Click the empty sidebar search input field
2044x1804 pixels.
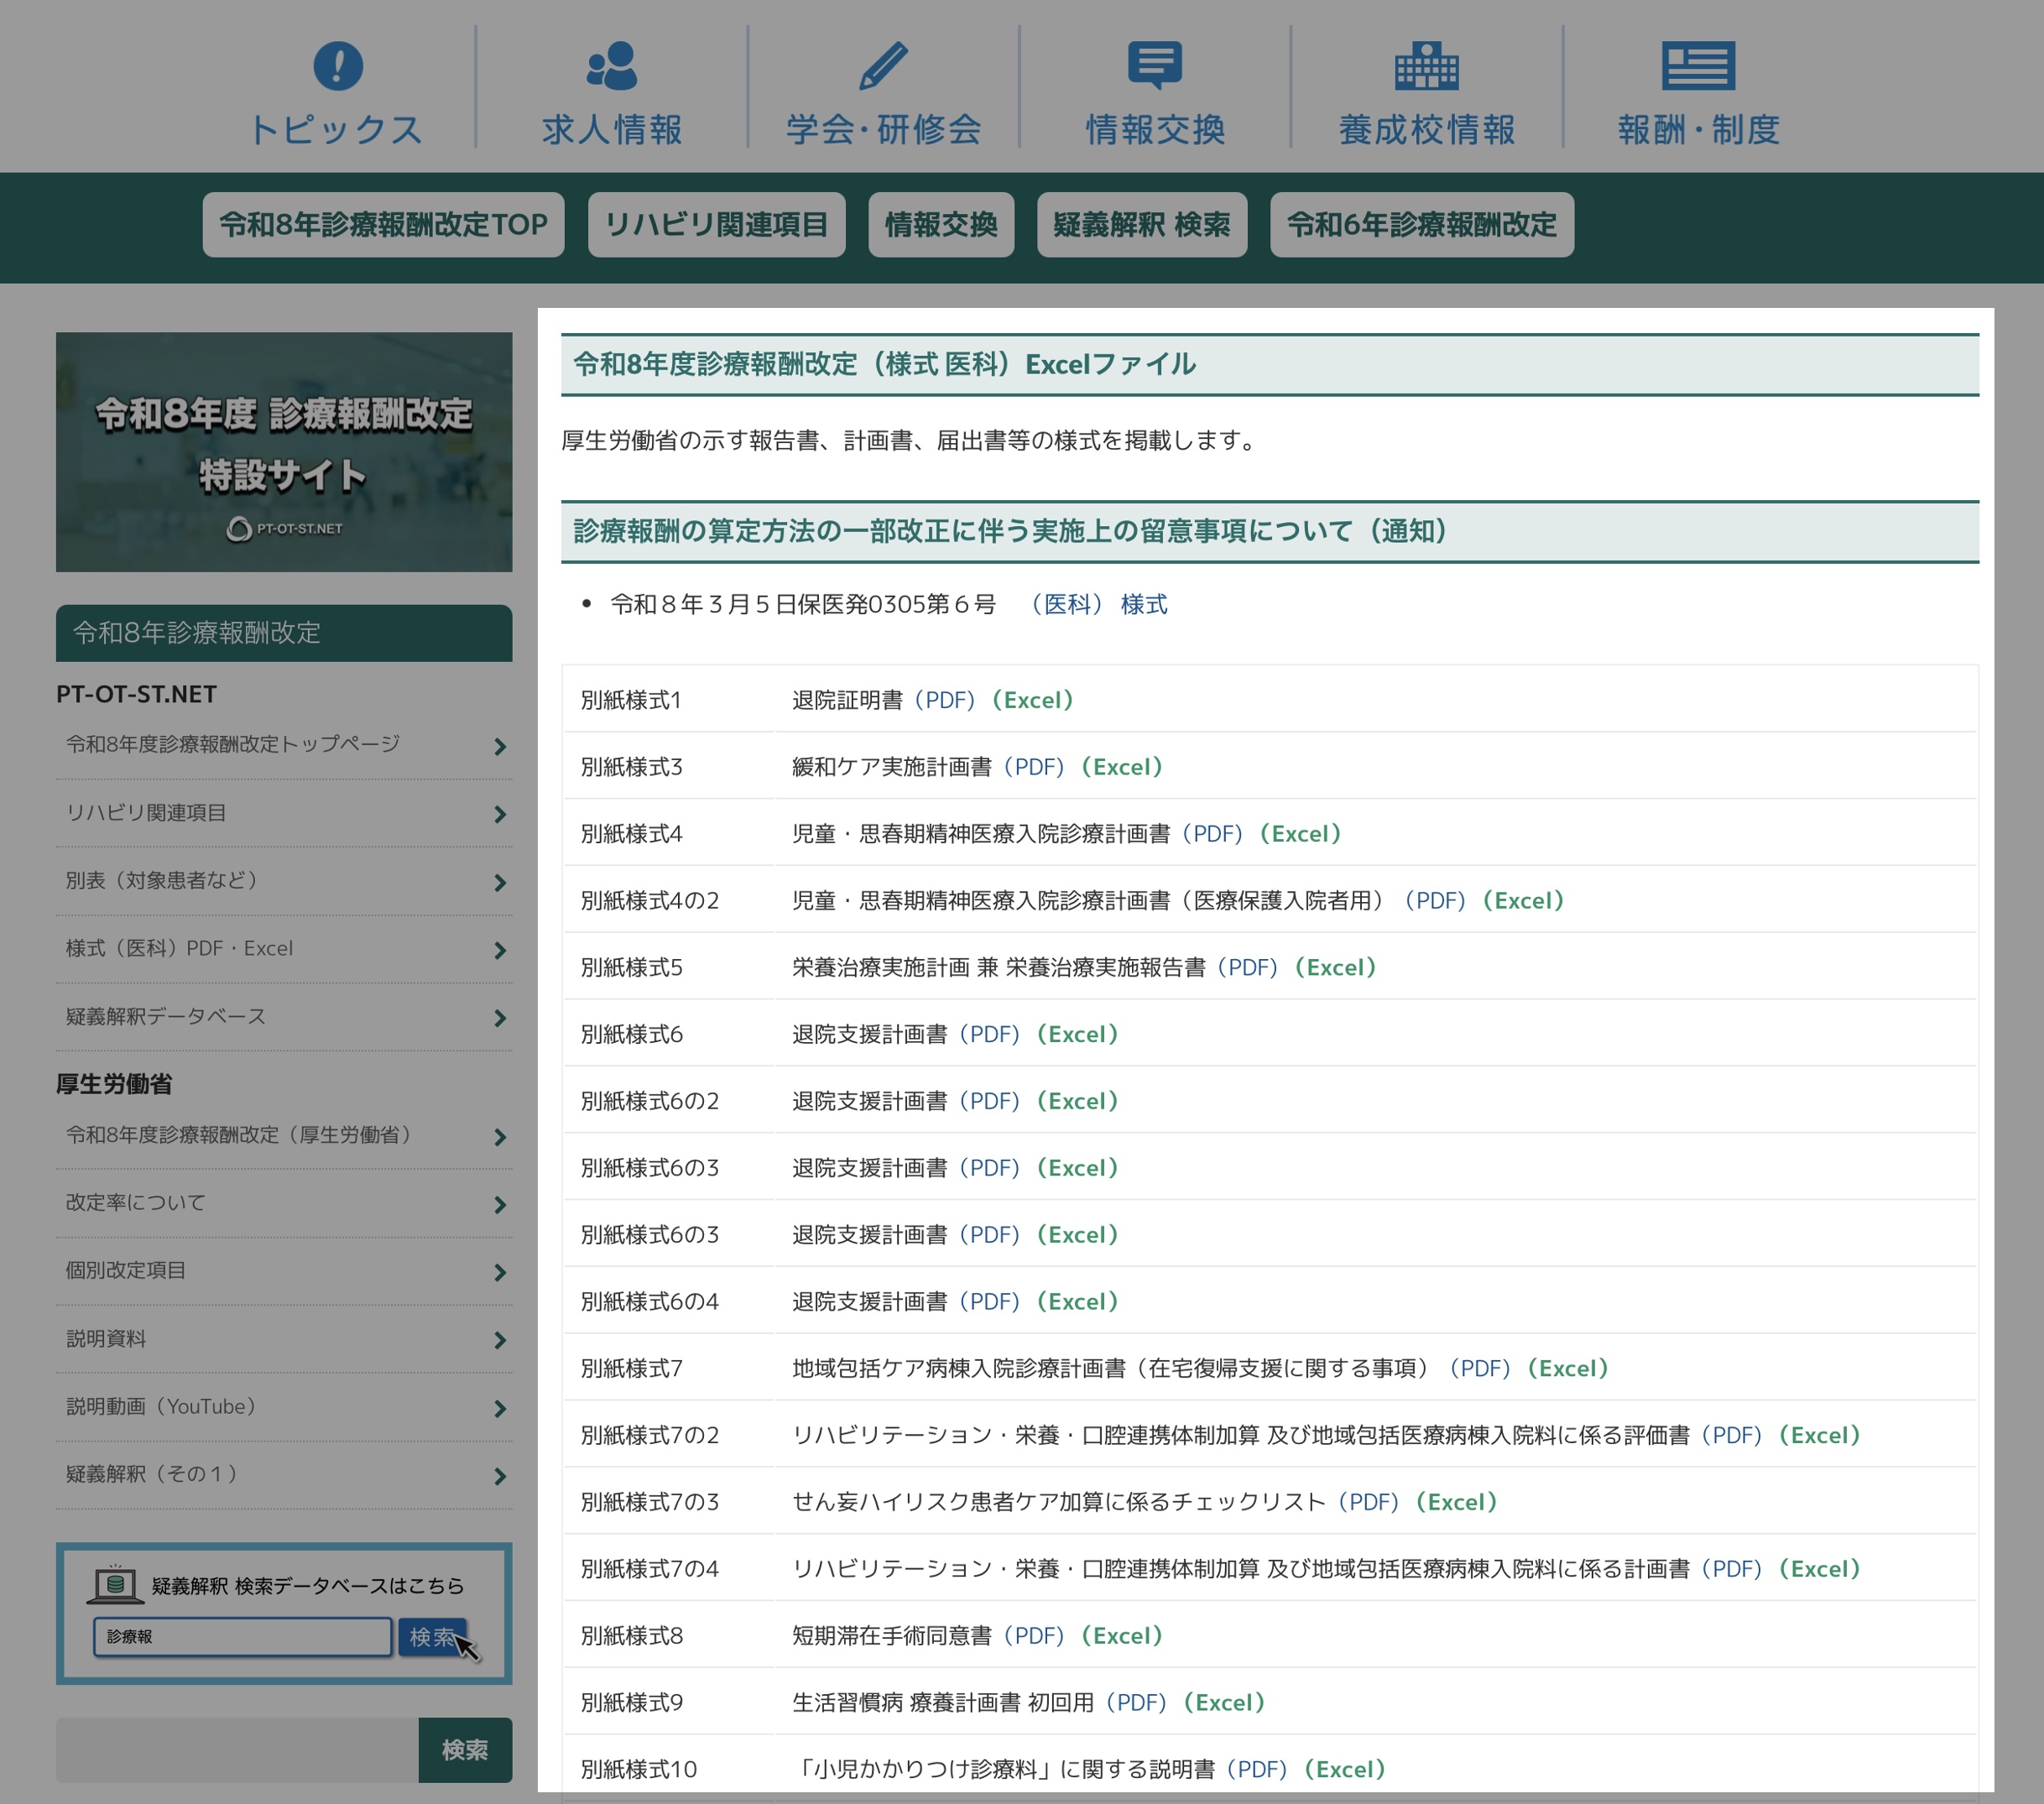tap(237, 1749)
